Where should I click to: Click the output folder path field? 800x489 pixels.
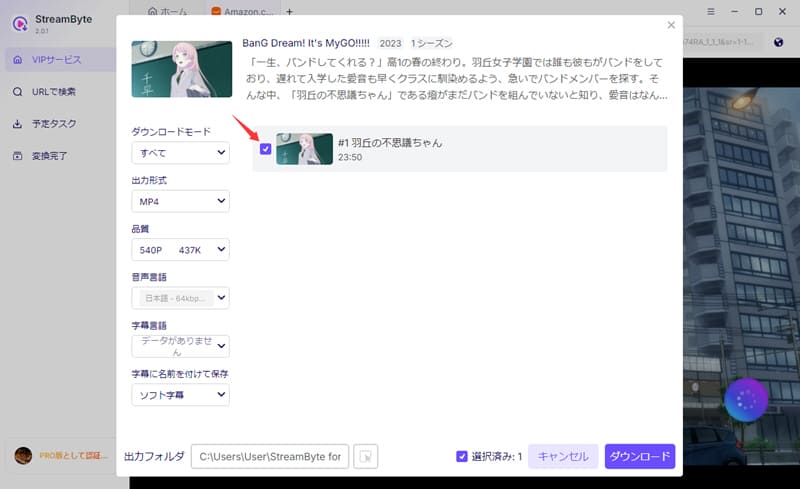pos(270,456)
